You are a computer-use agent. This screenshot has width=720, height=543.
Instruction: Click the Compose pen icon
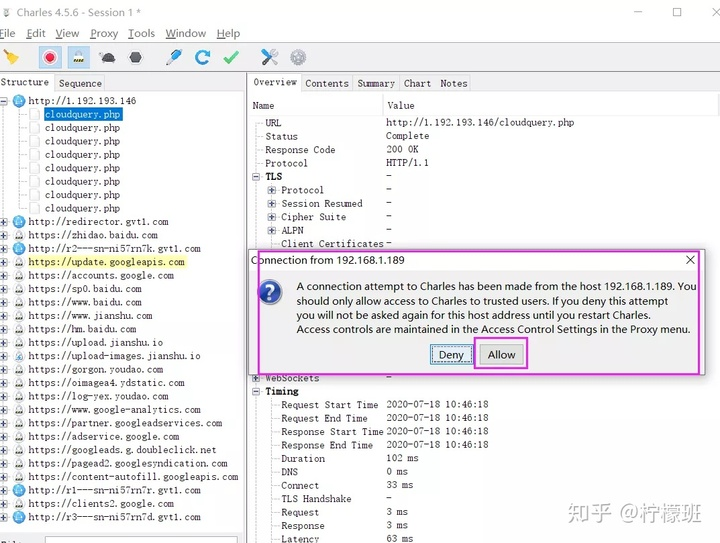pyautogui.click(x=174, y=57)
